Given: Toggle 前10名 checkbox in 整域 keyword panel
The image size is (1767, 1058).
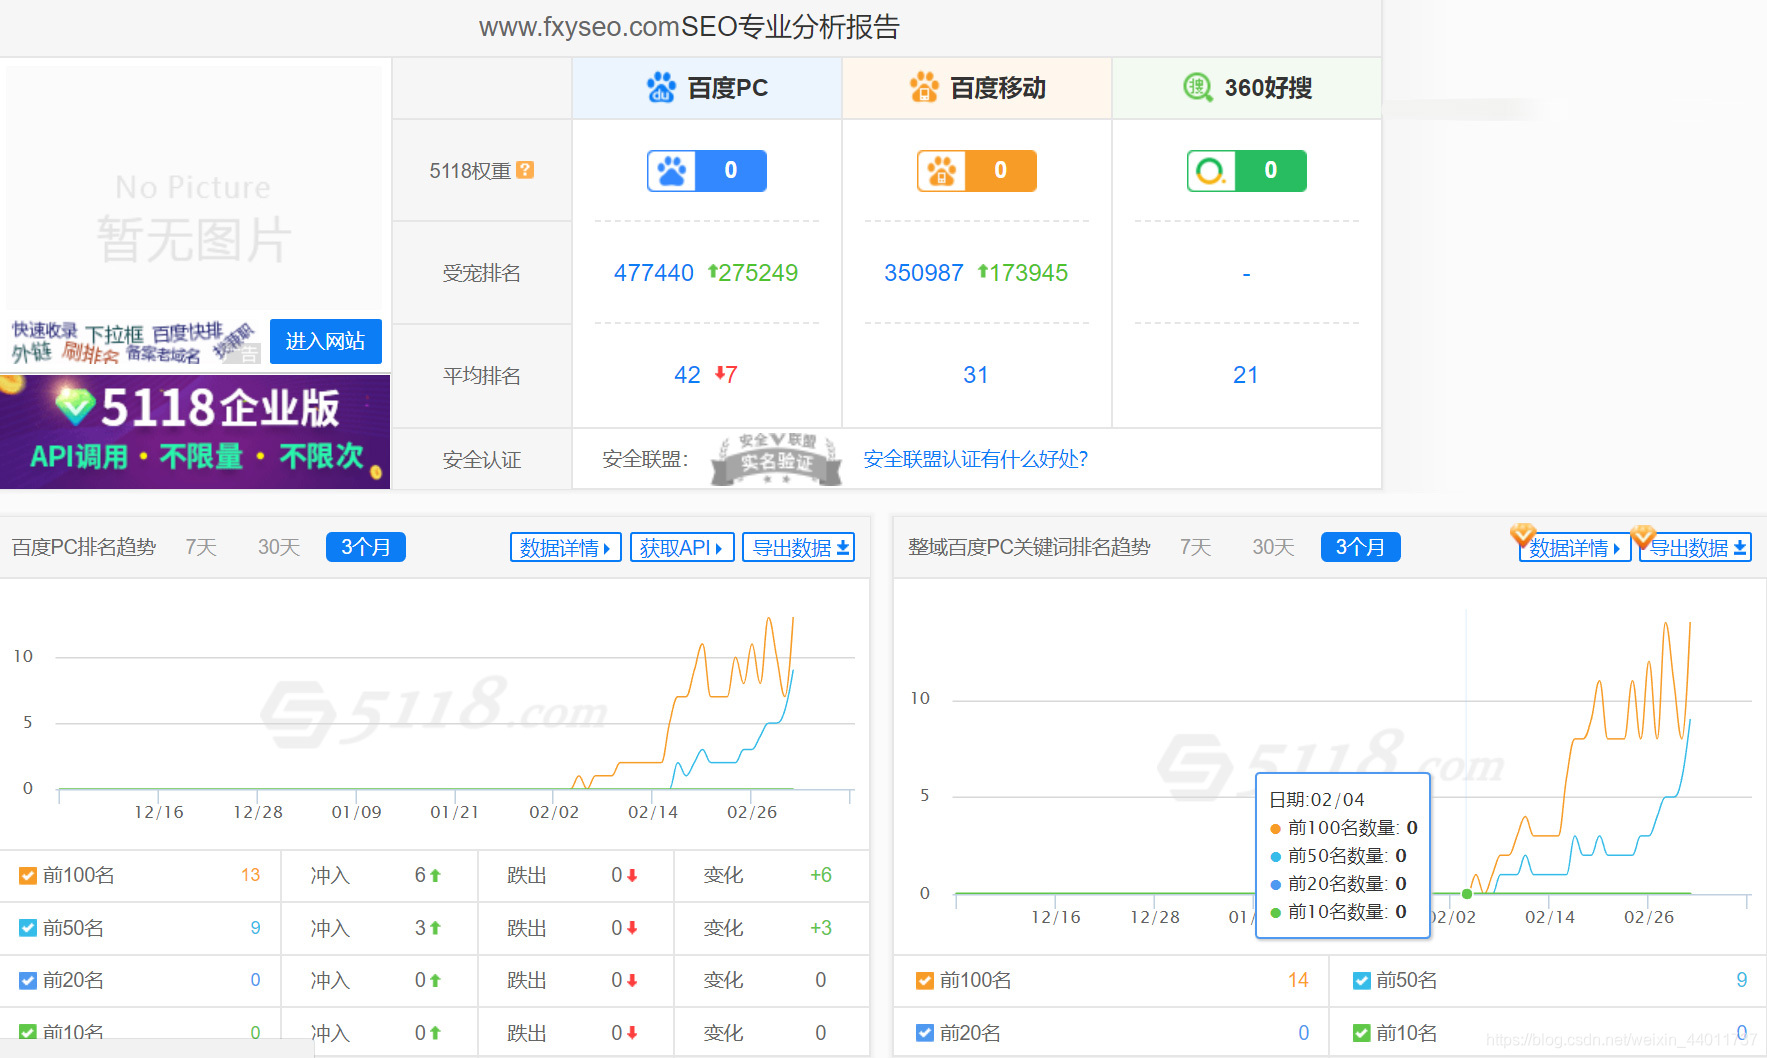Looking at the screenshot, I should tap(1362, 1033).
